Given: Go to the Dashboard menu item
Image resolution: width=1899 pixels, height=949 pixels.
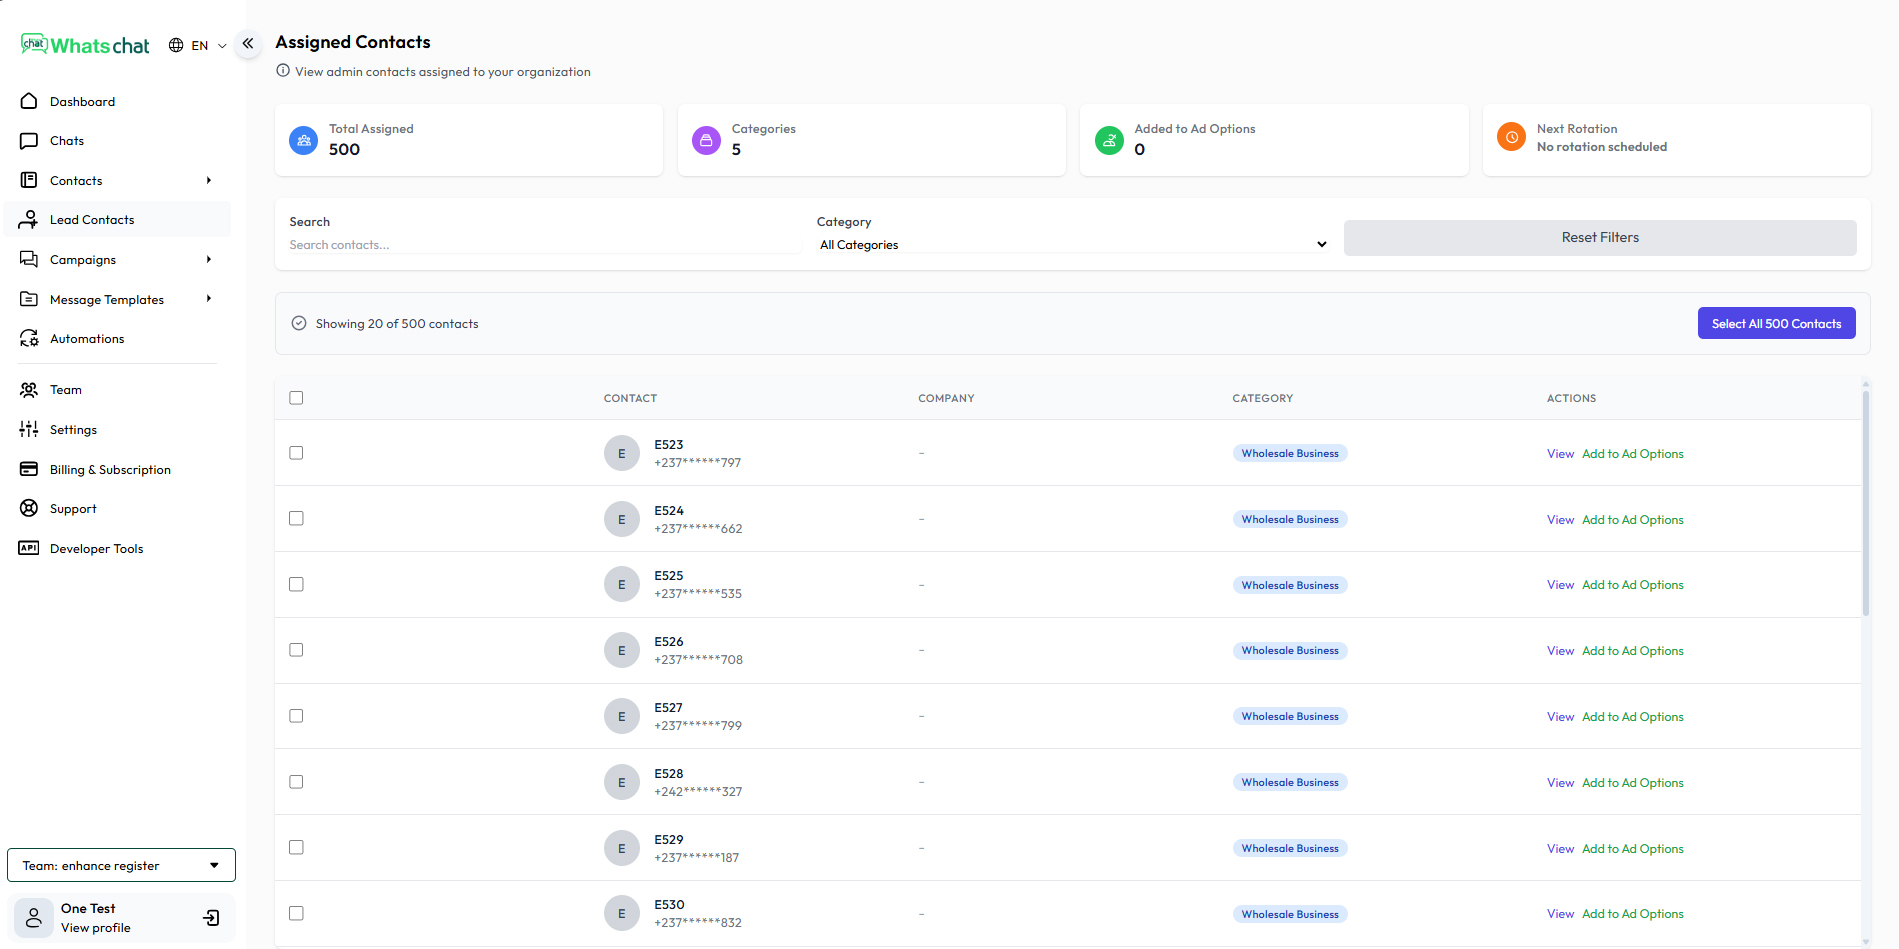Looking at the screenshot, I should 82,102.
